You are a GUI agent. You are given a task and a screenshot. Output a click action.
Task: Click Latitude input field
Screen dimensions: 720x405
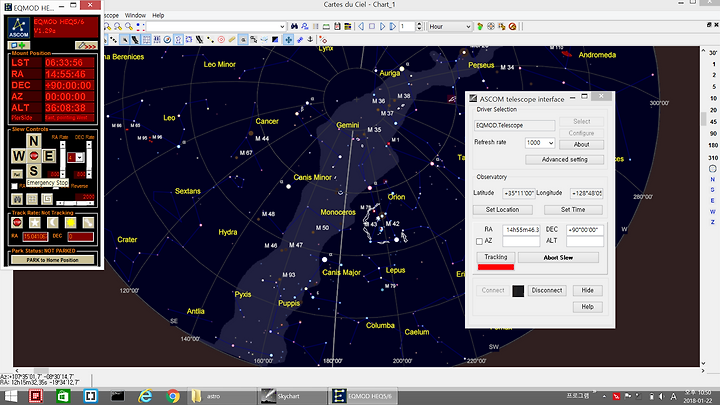click(518, 193)
